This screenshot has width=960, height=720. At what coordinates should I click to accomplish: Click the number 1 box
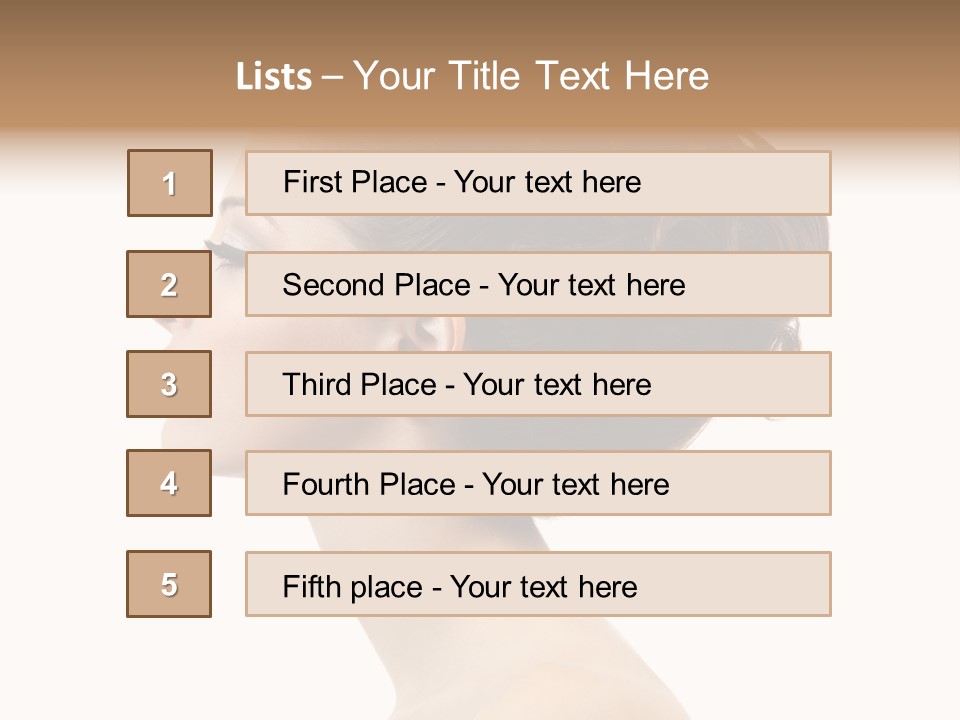click(x=169, y=183)
